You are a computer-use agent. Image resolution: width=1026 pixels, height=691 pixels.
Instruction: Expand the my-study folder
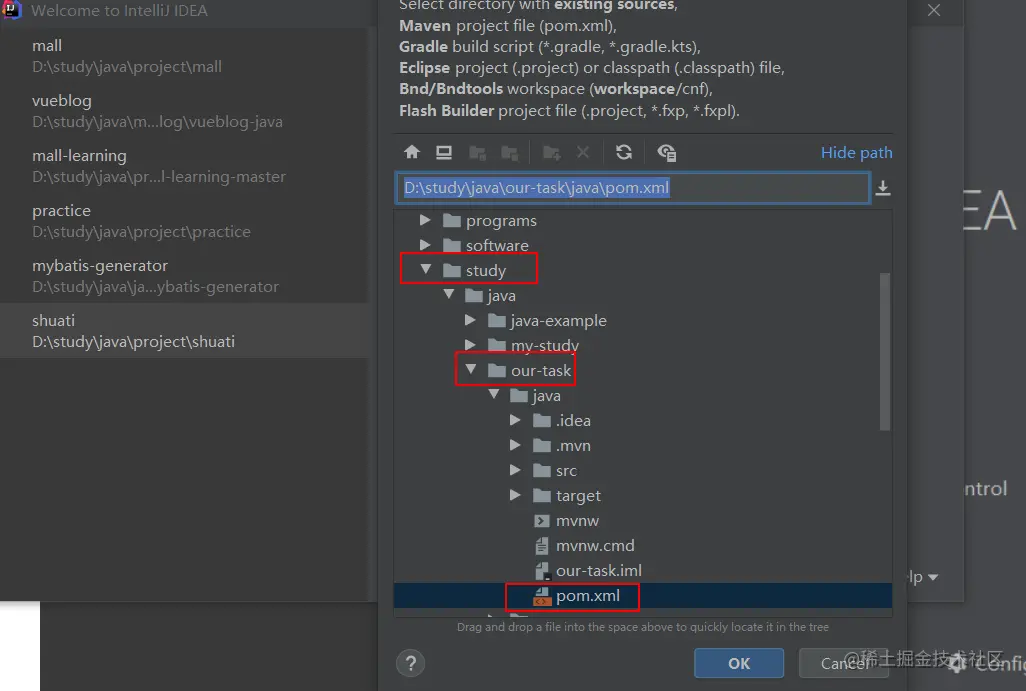pos(470,345)
